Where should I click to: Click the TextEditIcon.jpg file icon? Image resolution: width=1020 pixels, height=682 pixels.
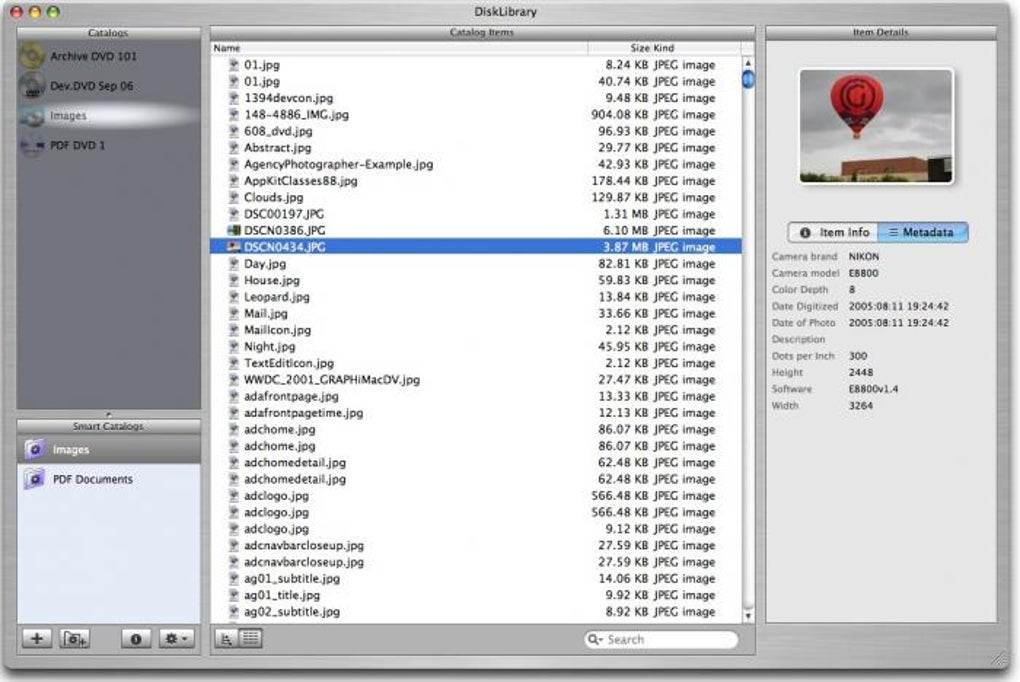pyautogui.click(x=234, y=363)
